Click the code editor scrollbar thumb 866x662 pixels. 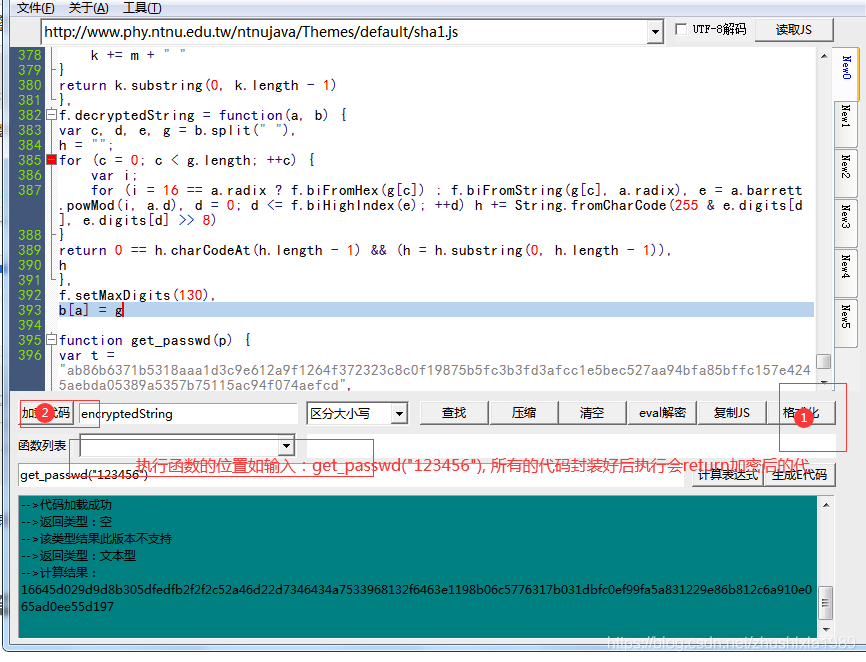coord(823,361)
